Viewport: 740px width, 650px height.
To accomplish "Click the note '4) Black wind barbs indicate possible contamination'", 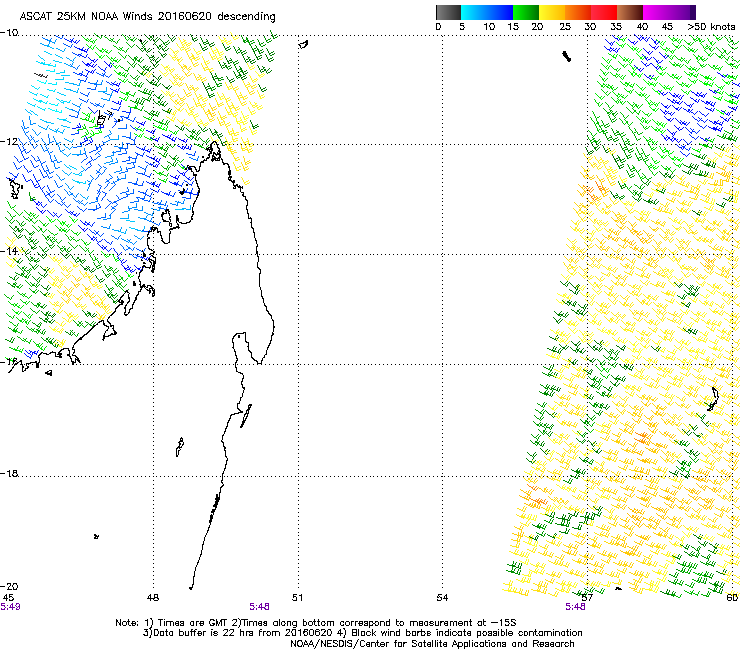I will click(460, 633).
